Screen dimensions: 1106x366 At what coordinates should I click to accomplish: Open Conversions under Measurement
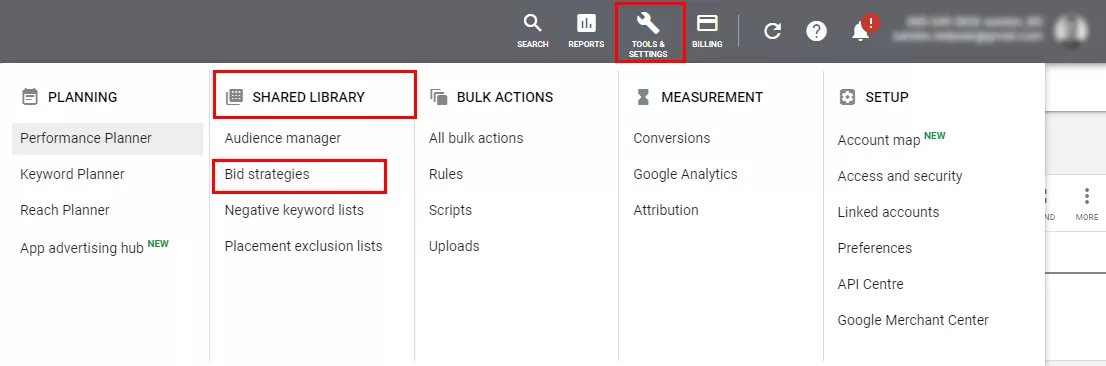coord(672,138)
